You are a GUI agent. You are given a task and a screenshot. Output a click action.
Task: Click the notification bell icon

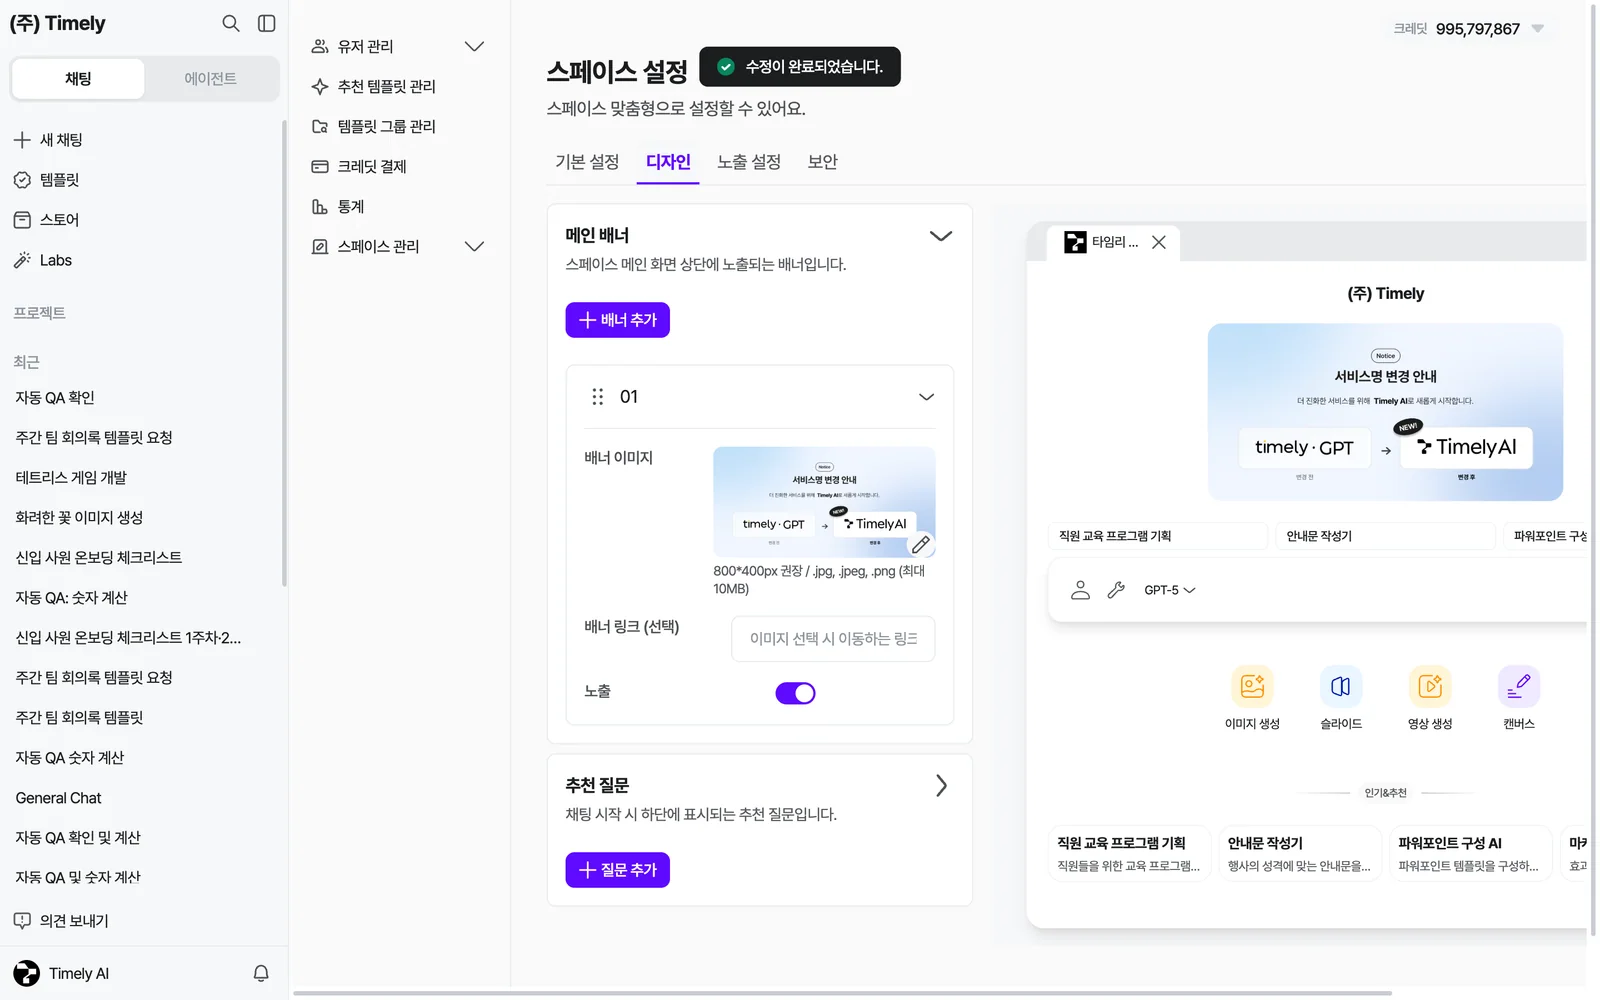261,973
